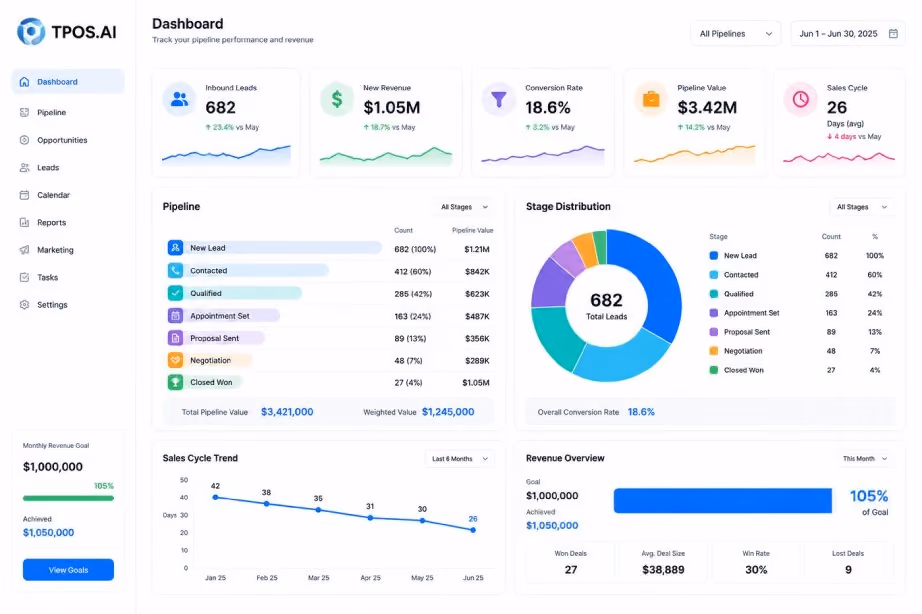This screenshot has width=922, height=614.
Task: Click the New Revenue dollar icon
Action: [x=337, y=99]
